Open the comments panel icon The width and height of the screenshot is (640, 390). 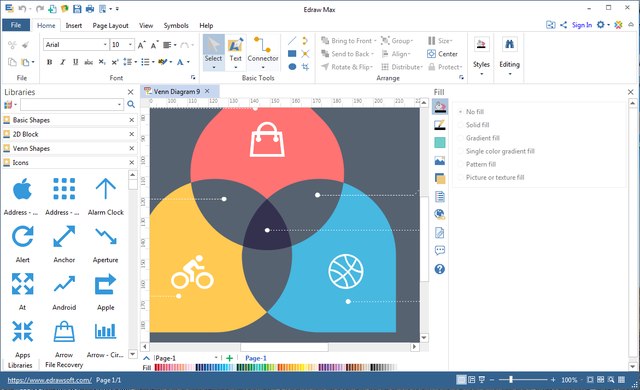click(x=440, y=250)
